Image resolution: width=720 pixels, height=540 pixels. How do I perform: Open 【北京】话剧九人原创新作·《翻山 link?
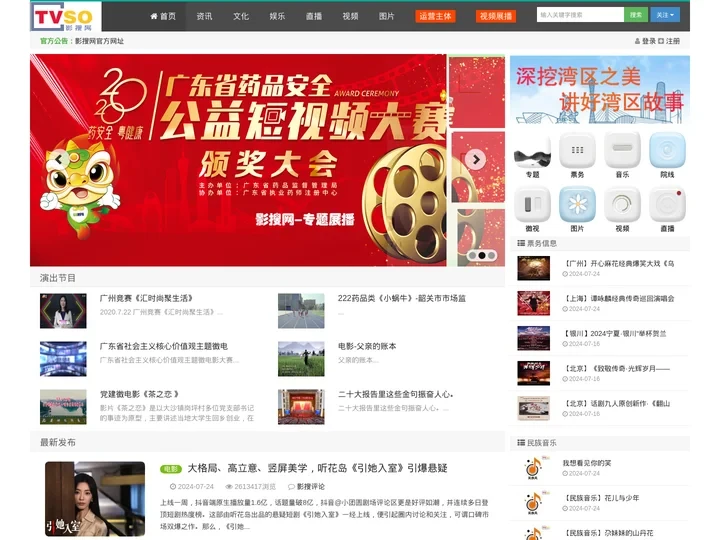tap(616, 403)
